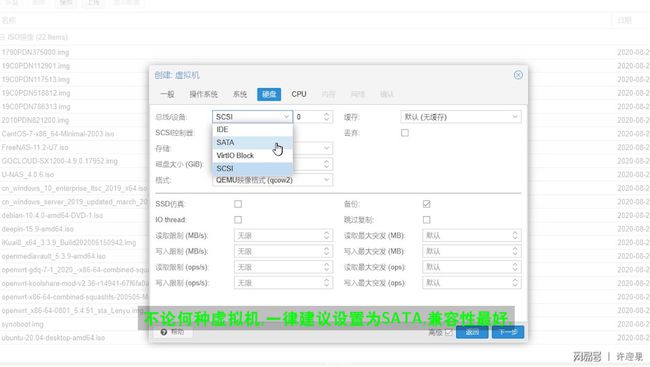The height and width of the screenshot is (367, 650).
Task: Choose VirtIO Block from the bus list
Action: [x=252, y=156]
